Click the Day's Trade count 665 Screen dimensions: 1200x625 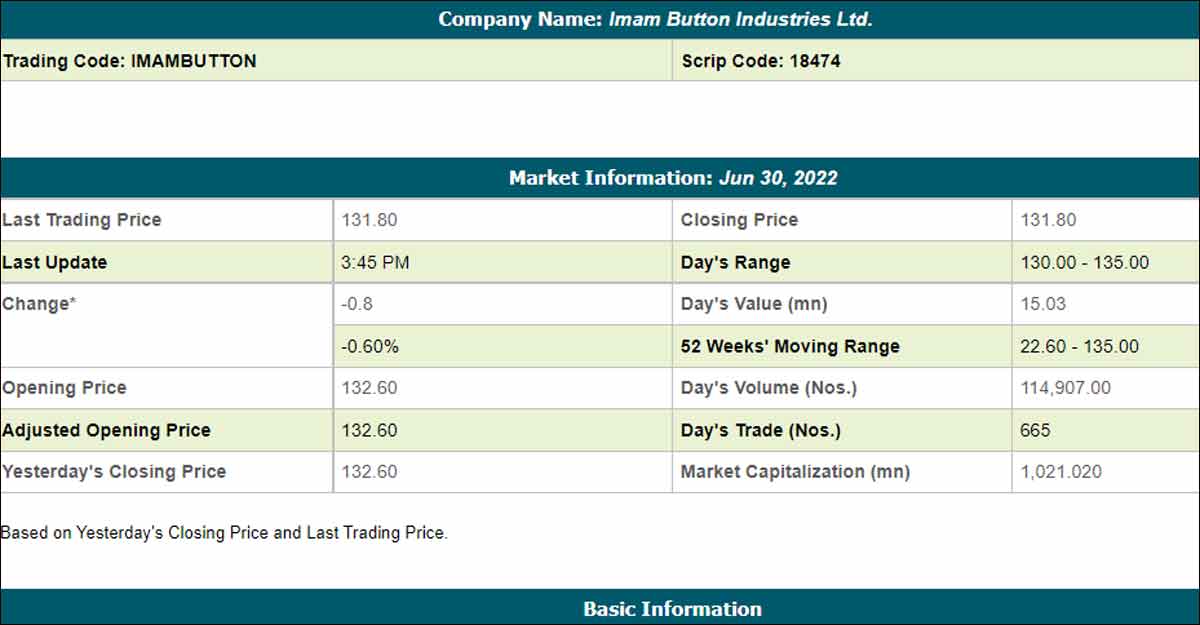(x=1035, y=431)
